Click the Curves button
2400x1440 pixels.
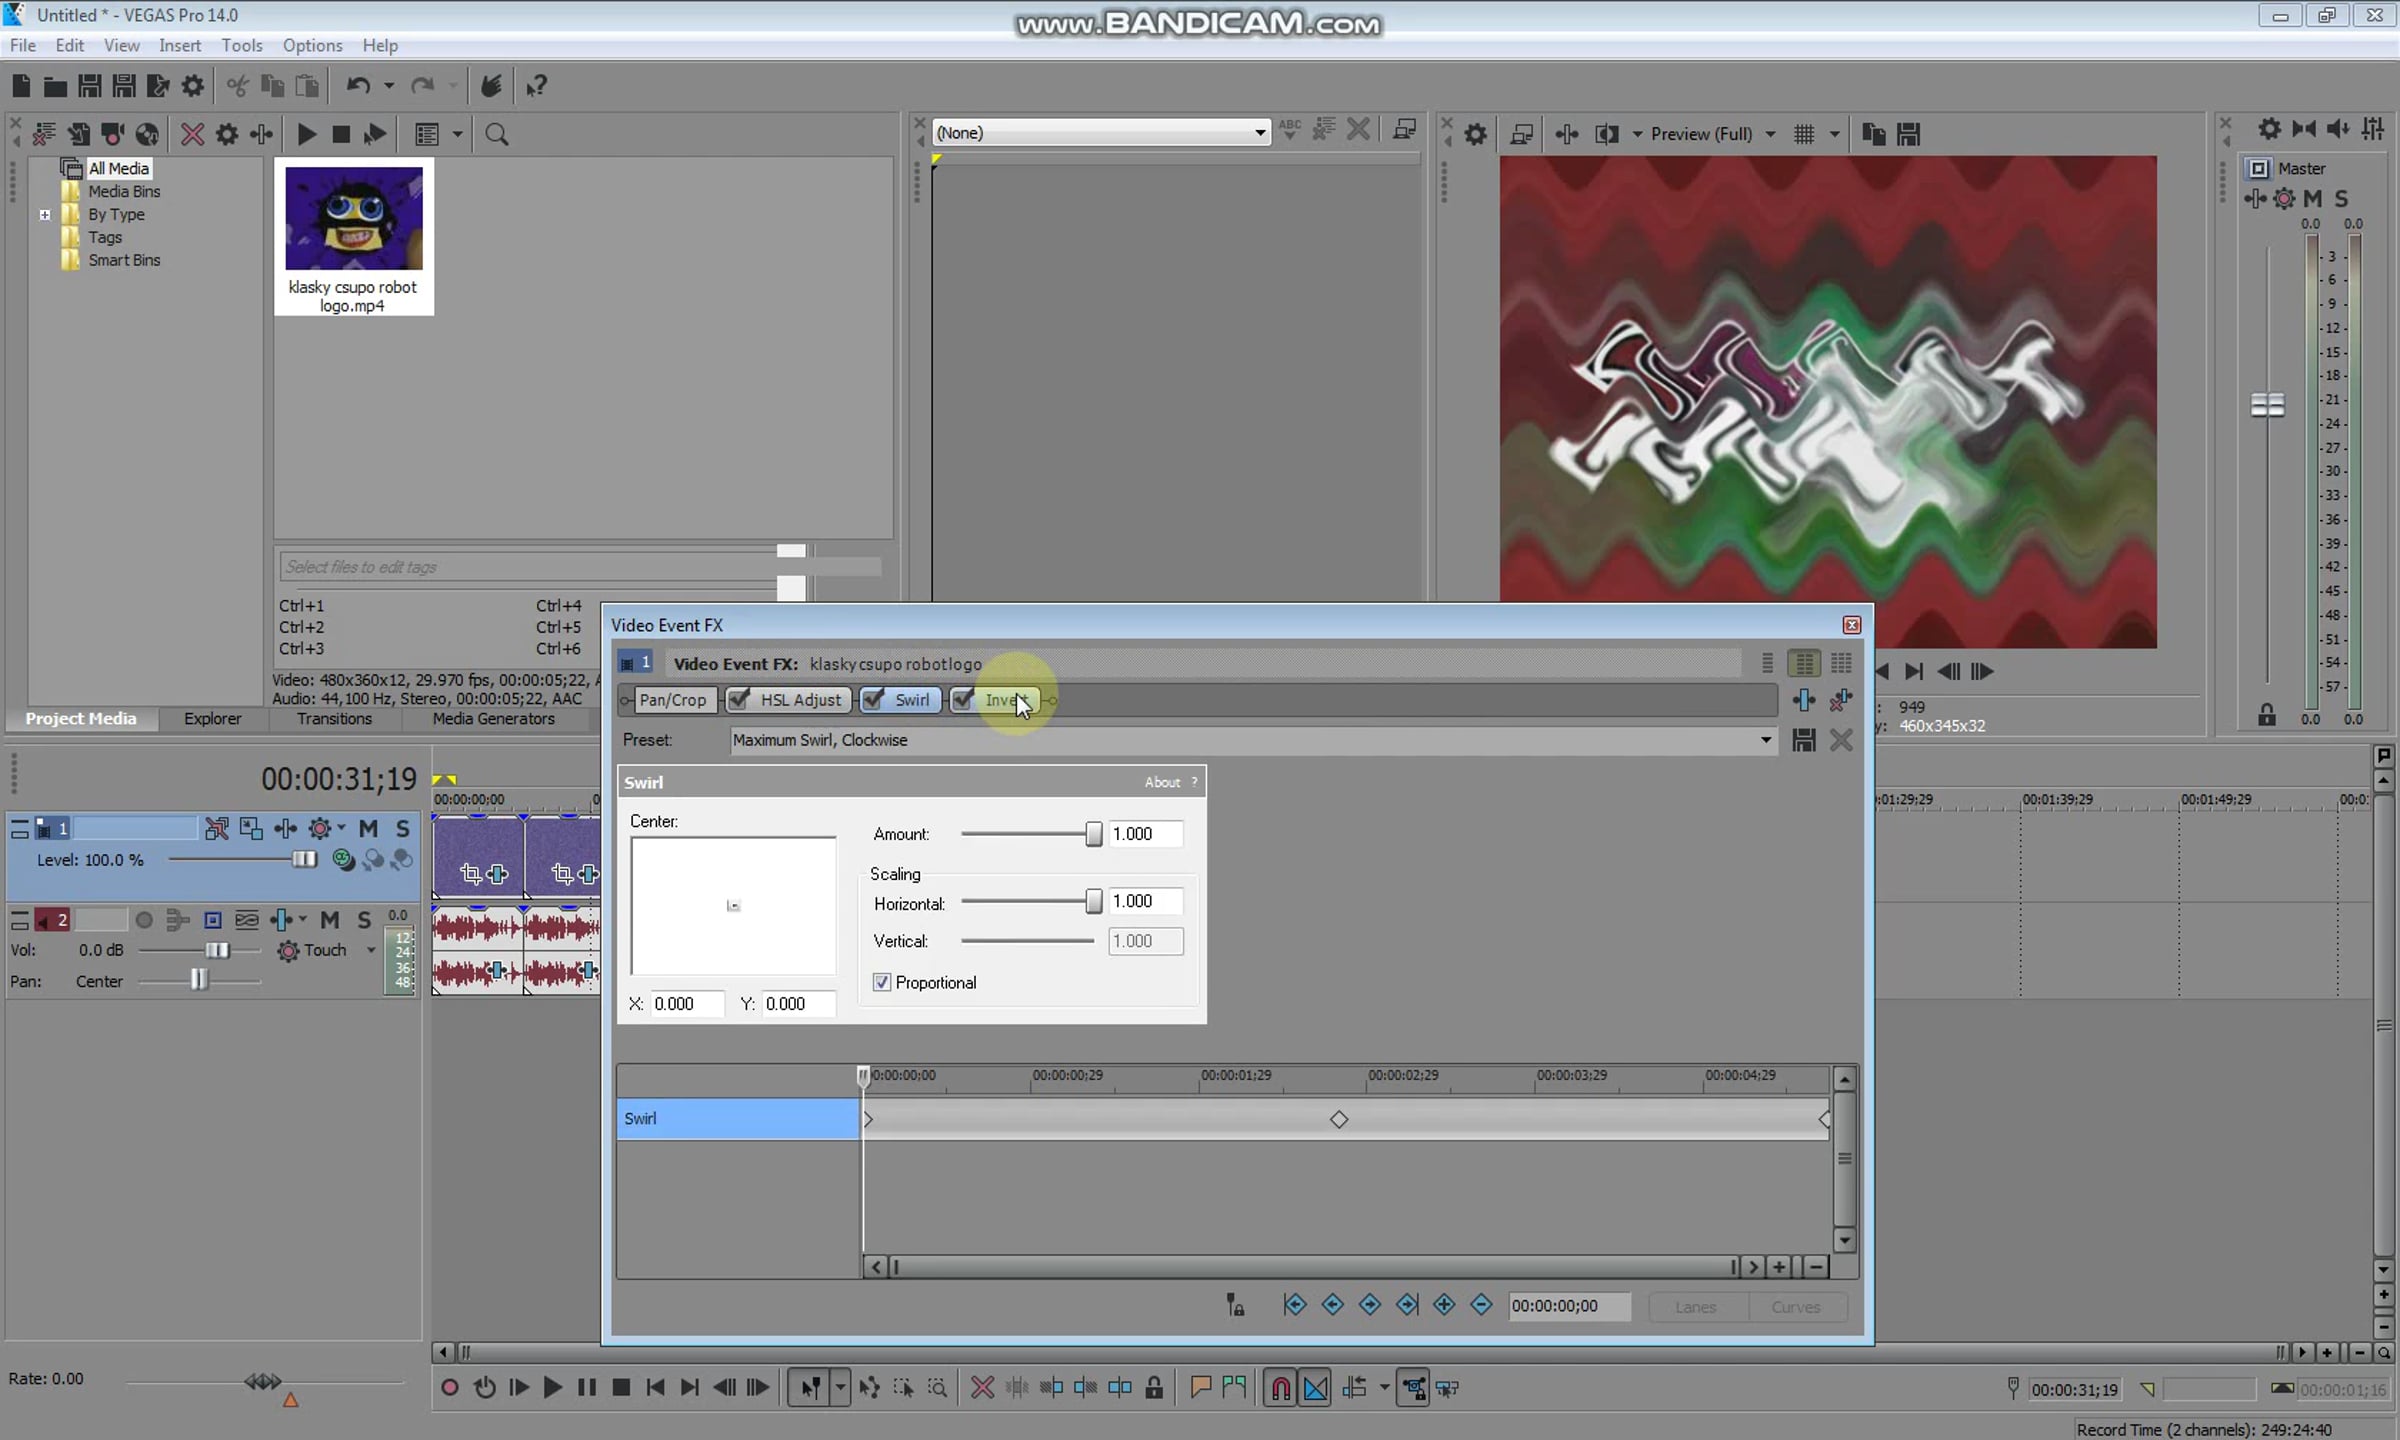pos(1795,1307)
